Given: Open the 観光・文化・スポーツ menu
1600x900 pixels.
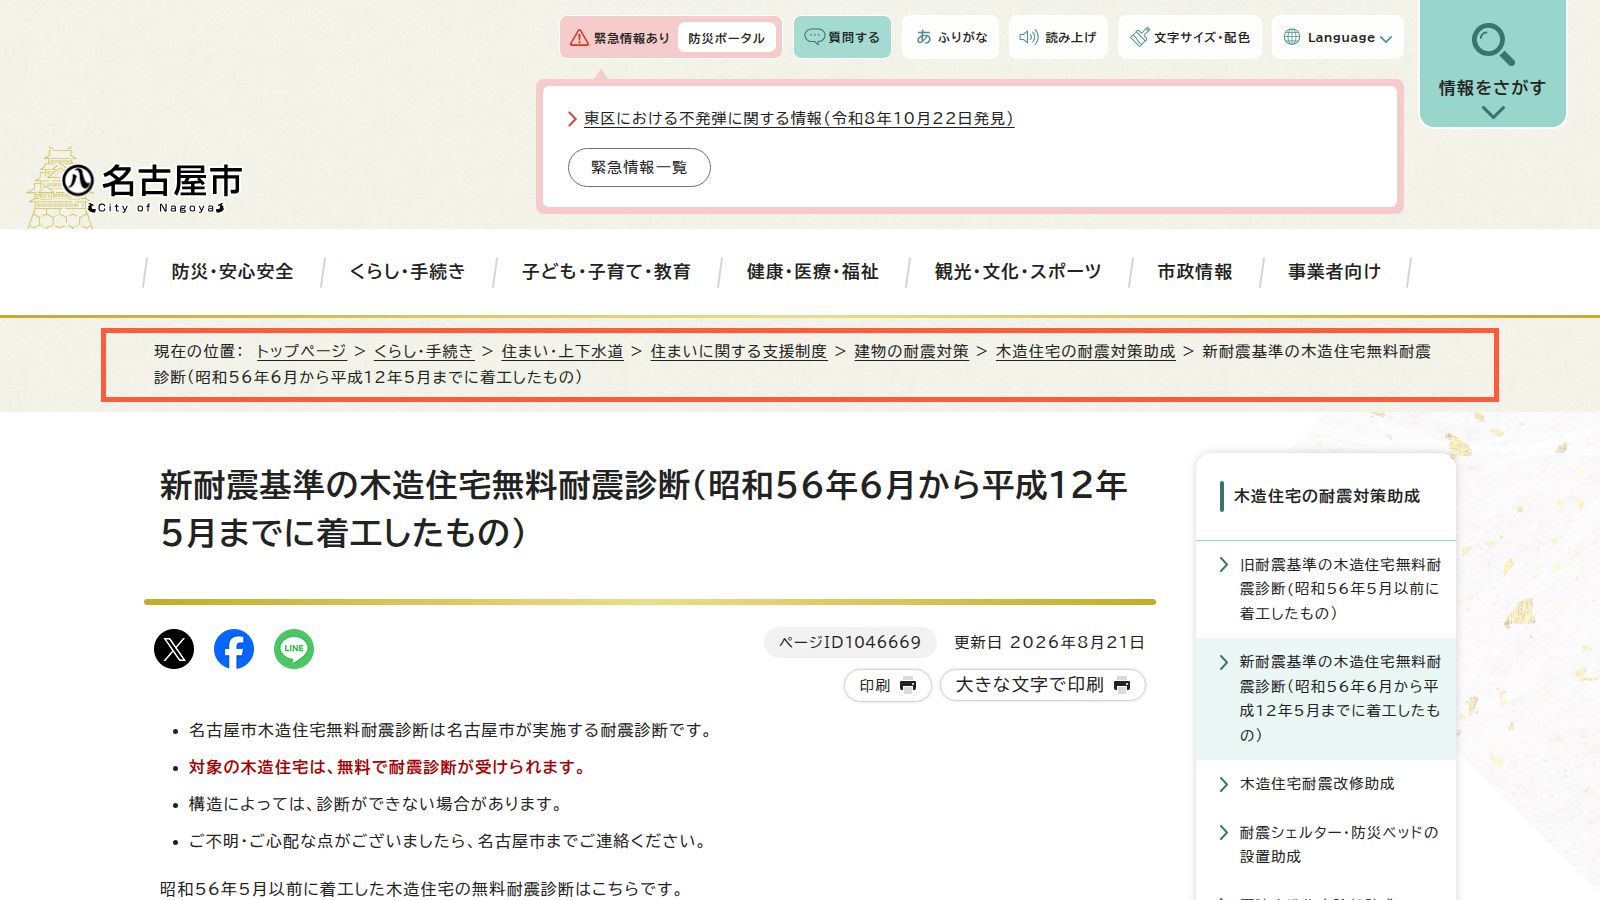Looking at the screenshot, I should [1018, 272].
